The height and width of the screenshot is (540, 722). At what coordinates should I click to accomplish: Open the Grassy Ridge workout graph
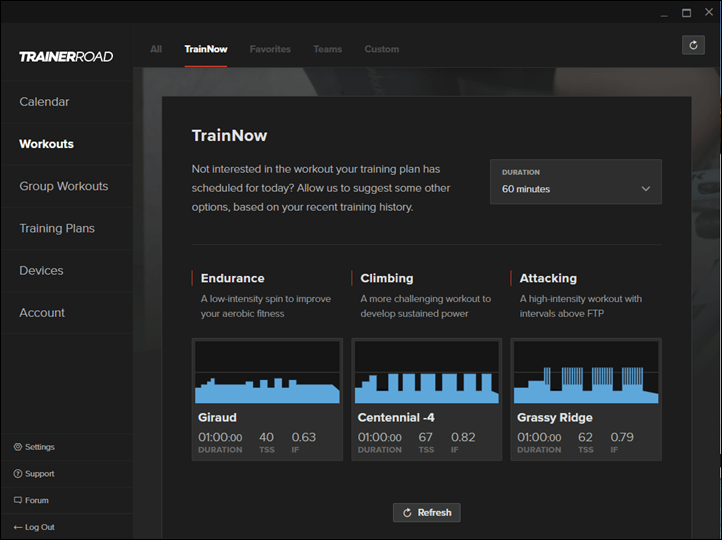pos(586,372)
